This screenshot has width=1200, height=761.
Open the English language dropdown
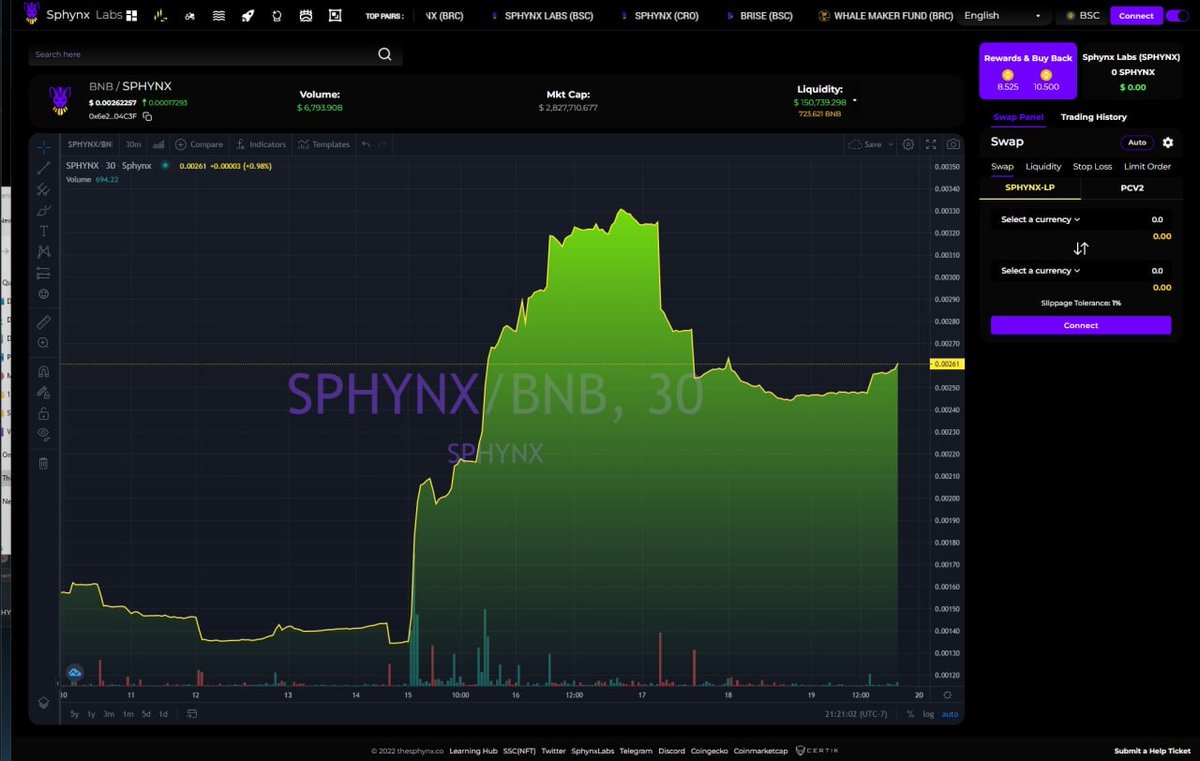[1003, 16]
